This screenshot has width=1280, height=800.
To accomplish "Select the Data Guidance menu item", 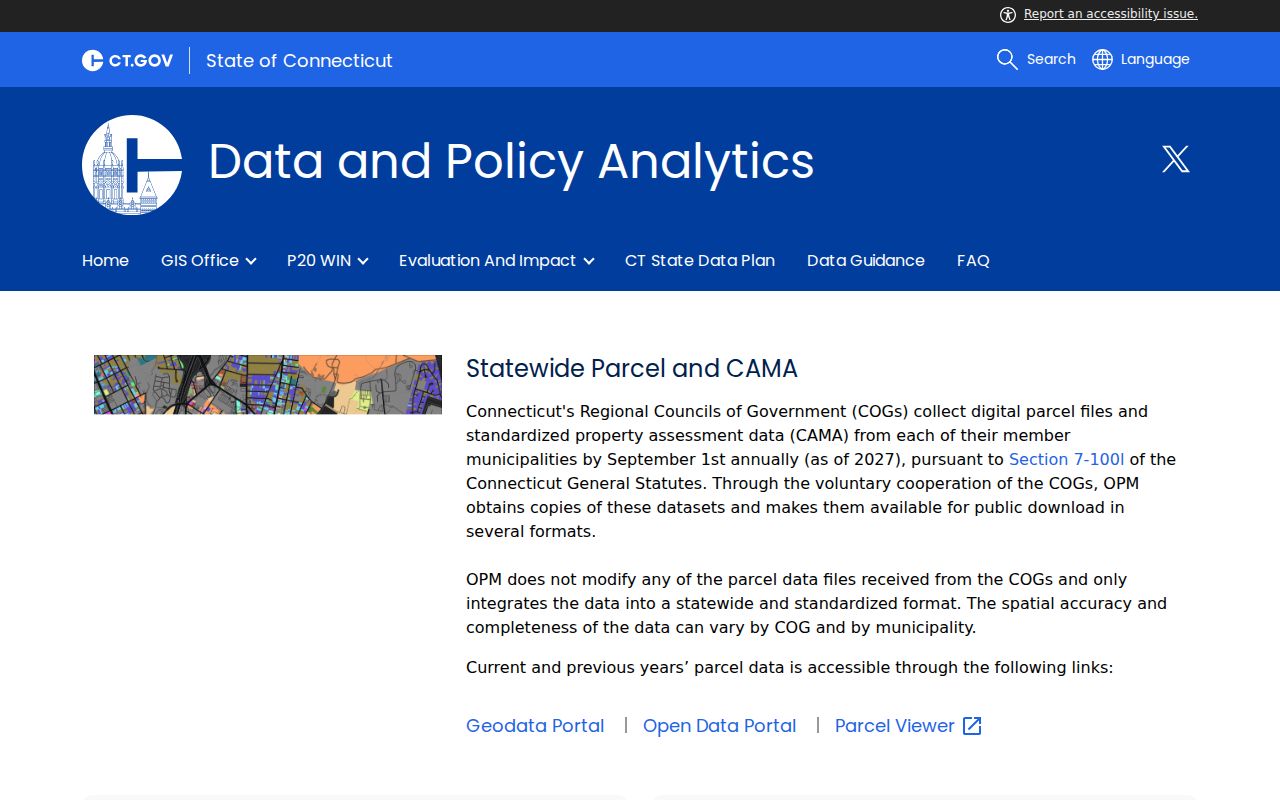I will 866,260.
